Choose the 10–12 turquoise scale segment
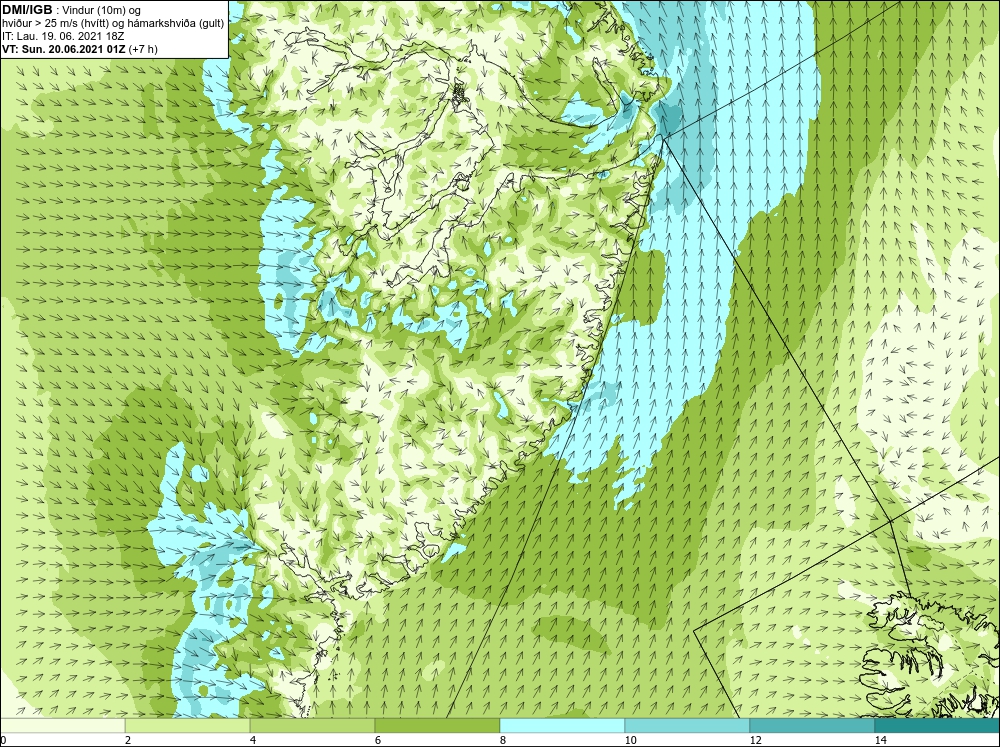 (688, 726)
